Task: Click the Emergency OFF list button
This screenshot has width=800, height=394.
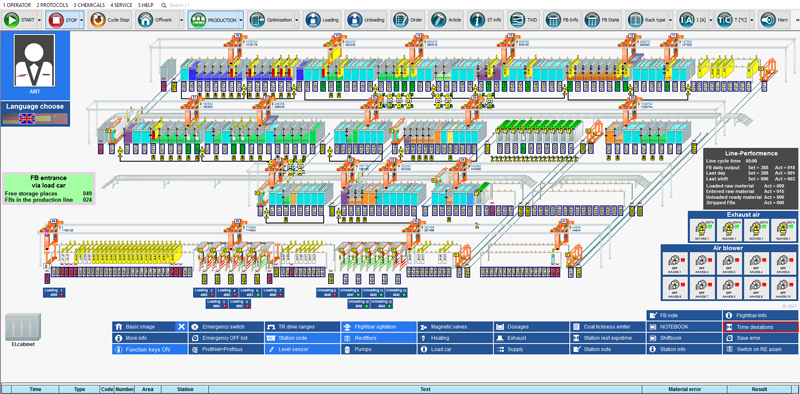Action: coord(226,338)
